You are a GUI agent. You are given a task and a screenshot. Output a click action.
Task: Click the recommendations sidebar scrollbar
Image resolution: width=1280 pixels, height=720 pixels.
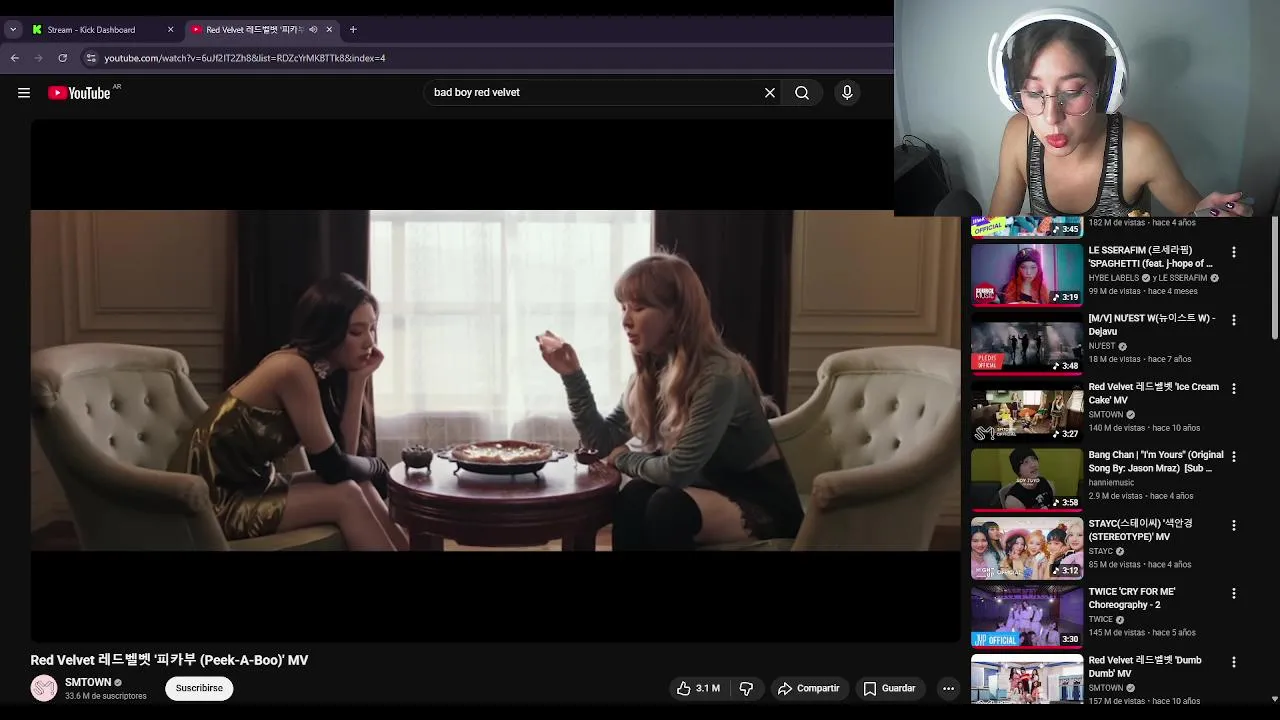[1274, 280]
